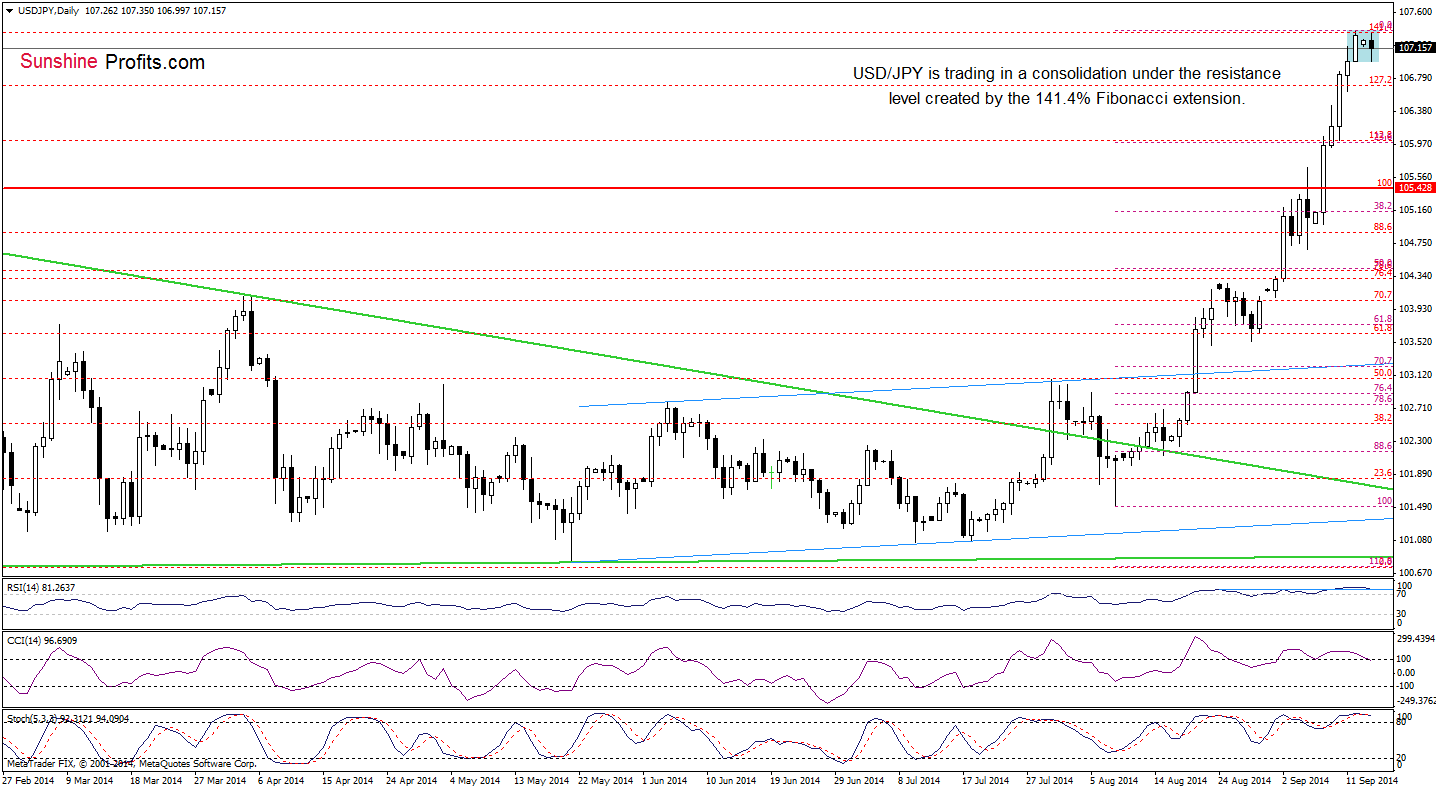The height and width of the screenshot is (789, 1436).
Task: Click the 101.490 price axis label
Action: (x=1414, y=506)
